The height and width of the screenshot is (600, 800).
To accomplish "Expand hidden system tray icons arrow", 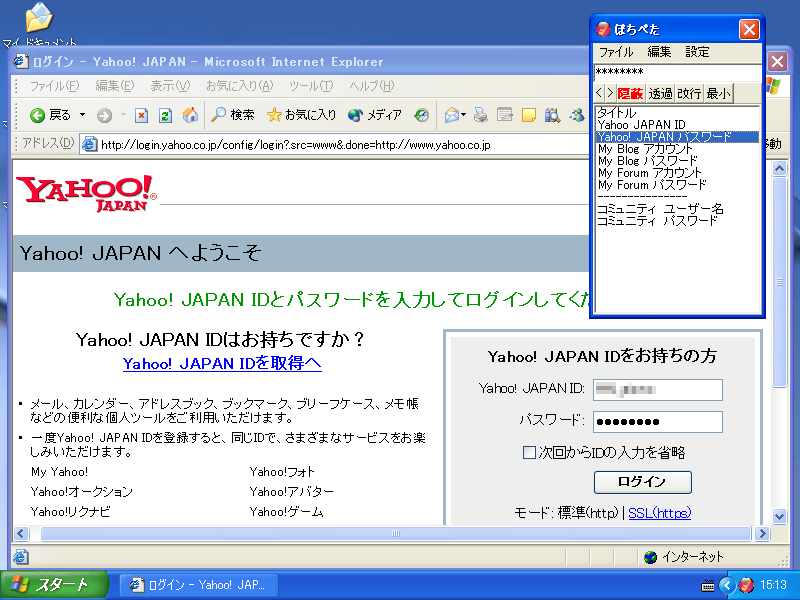I will 727,585.
